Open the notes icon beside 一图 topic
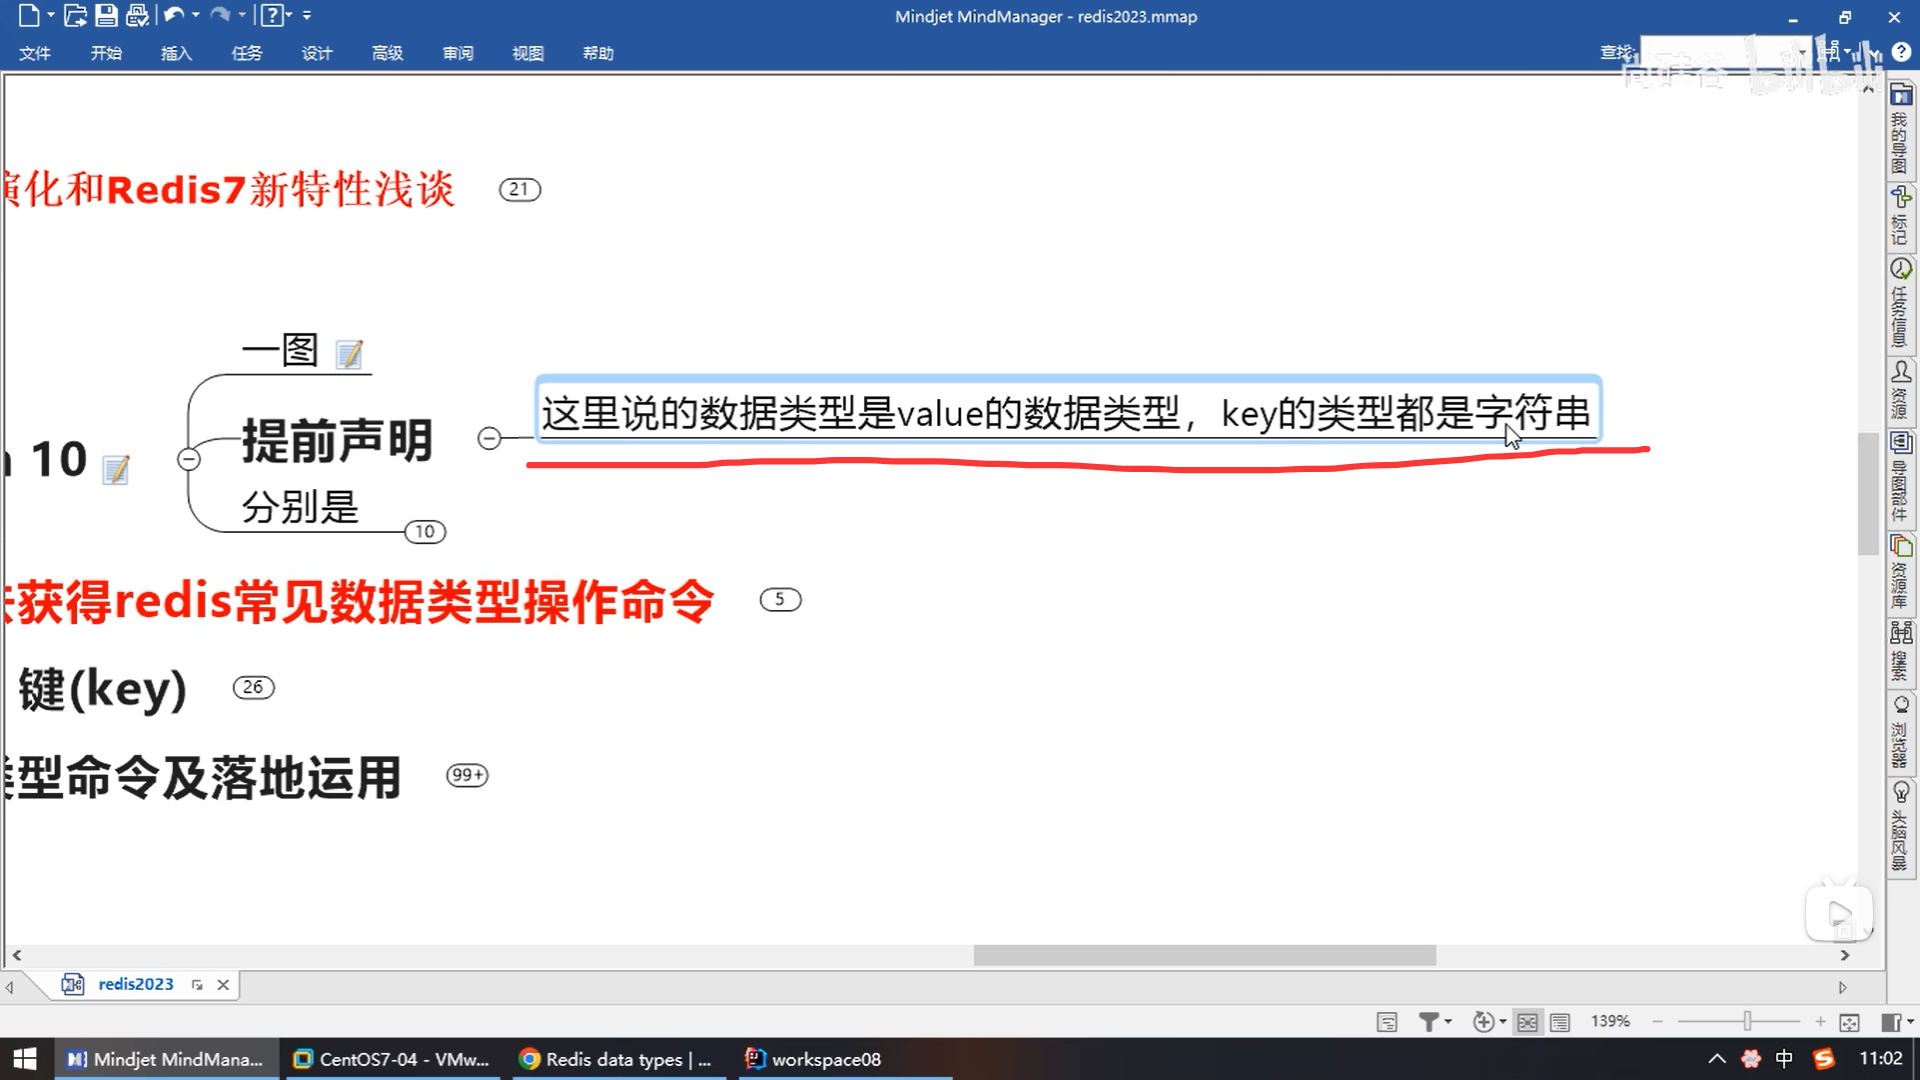Image resolution: width=1920 pixels, height=1080 pixels. pos(349,354)
